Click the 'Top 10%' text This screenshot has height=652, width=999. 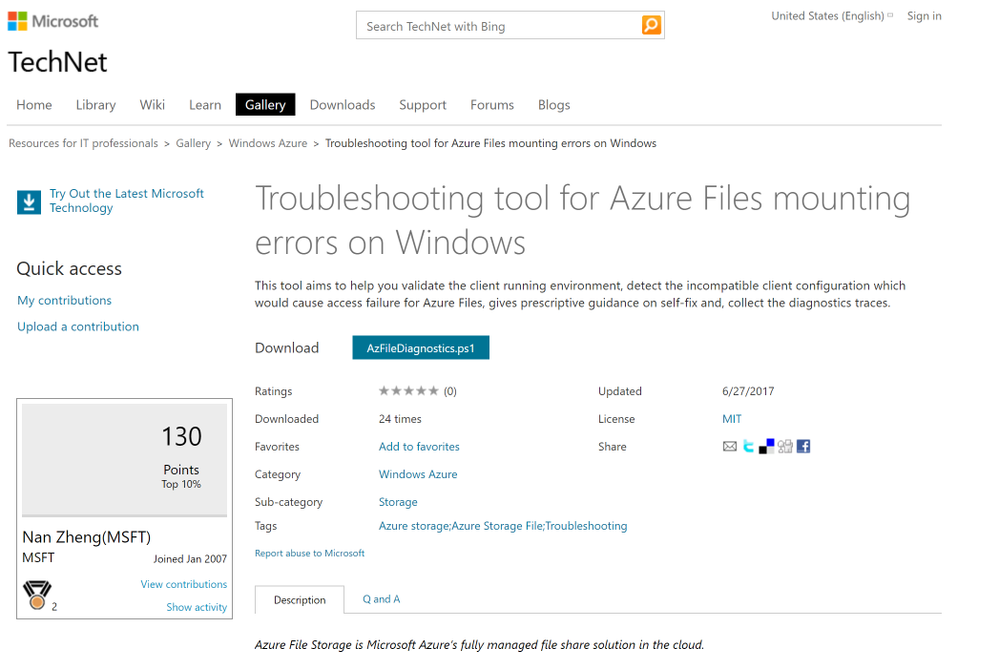point(181,484)
